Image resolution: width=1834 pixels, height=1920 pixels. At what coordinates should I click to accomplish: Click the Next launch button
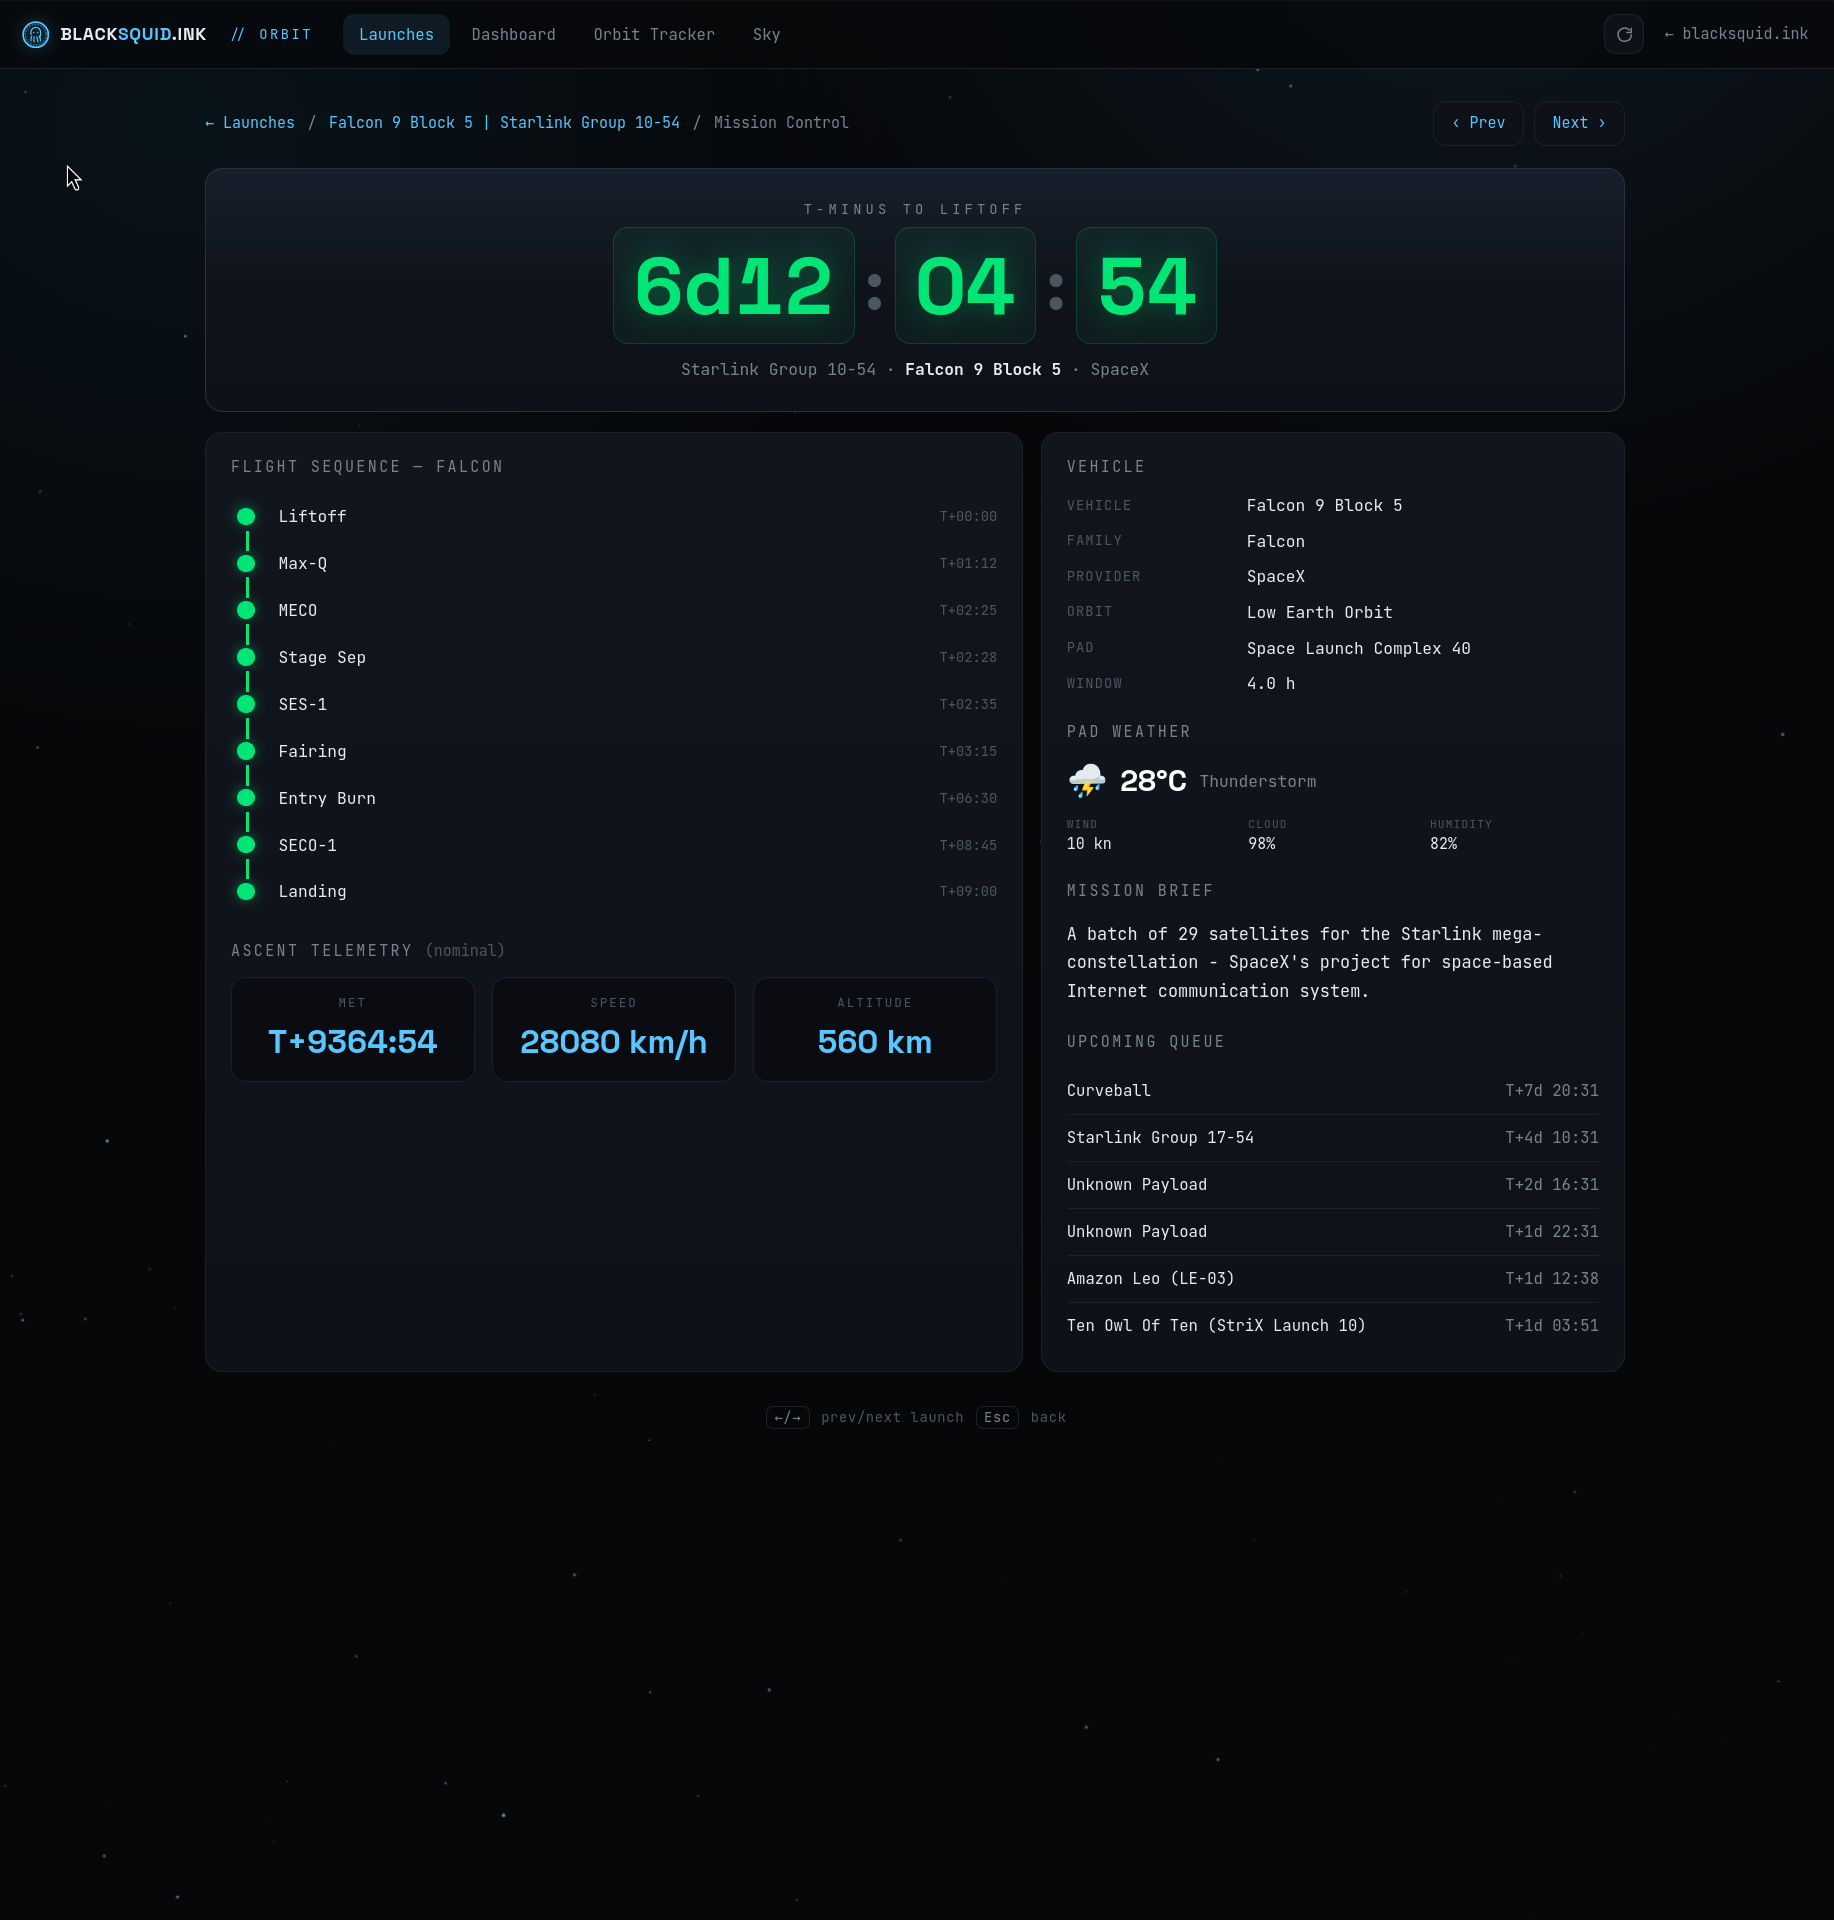pyautogui.click(x=1579, y=123)
